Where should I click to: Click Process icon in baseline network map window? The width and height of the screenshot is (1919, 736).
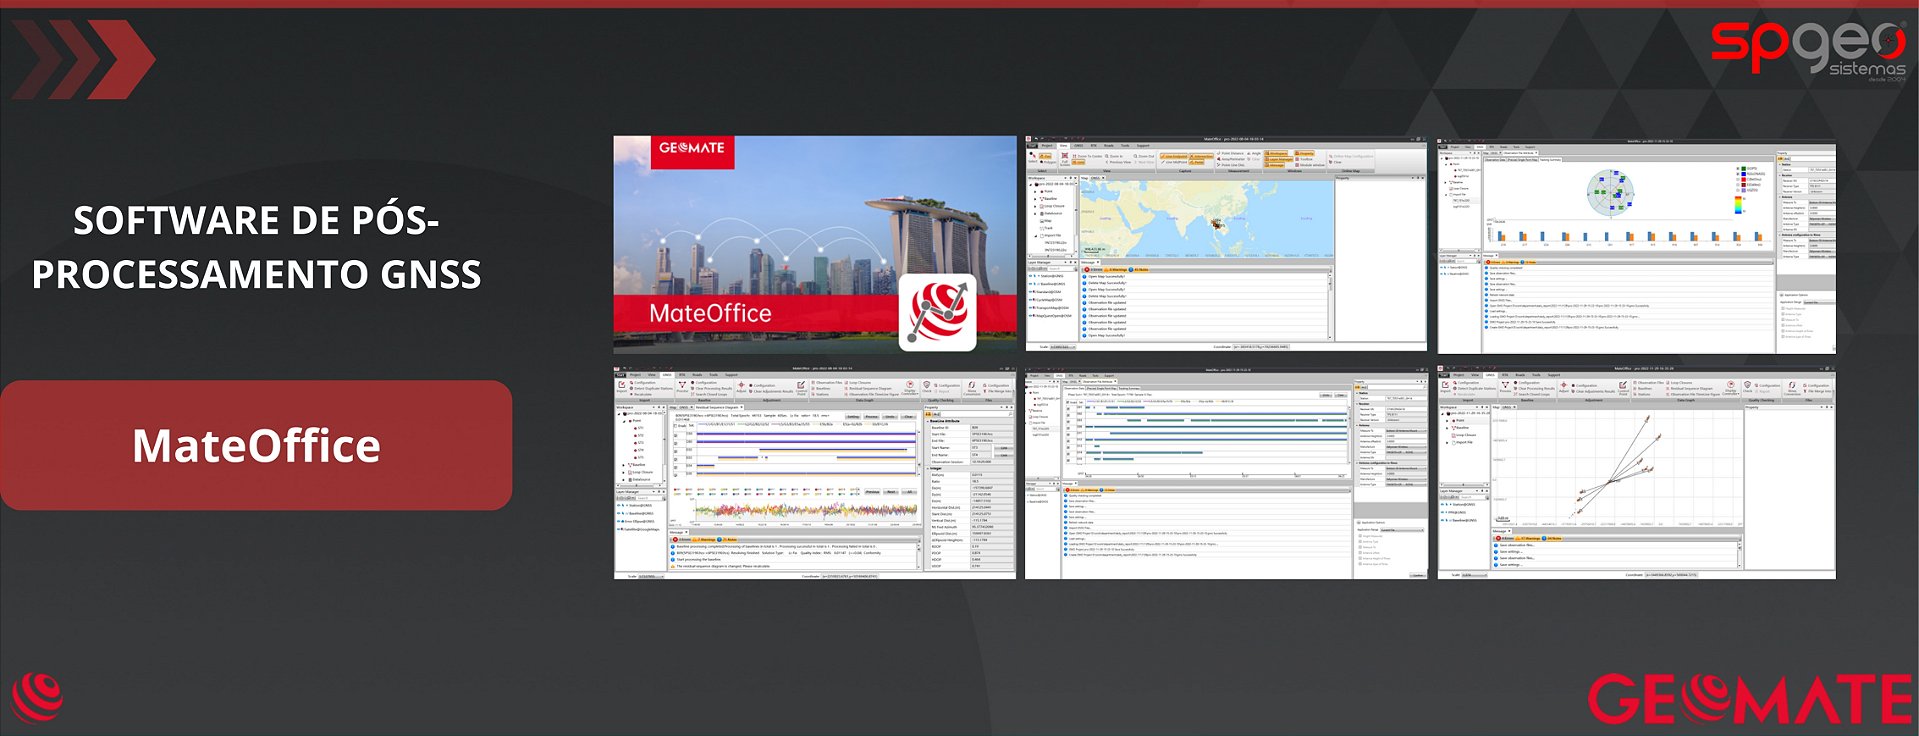pyautogui.click(x=1505, y=386)
